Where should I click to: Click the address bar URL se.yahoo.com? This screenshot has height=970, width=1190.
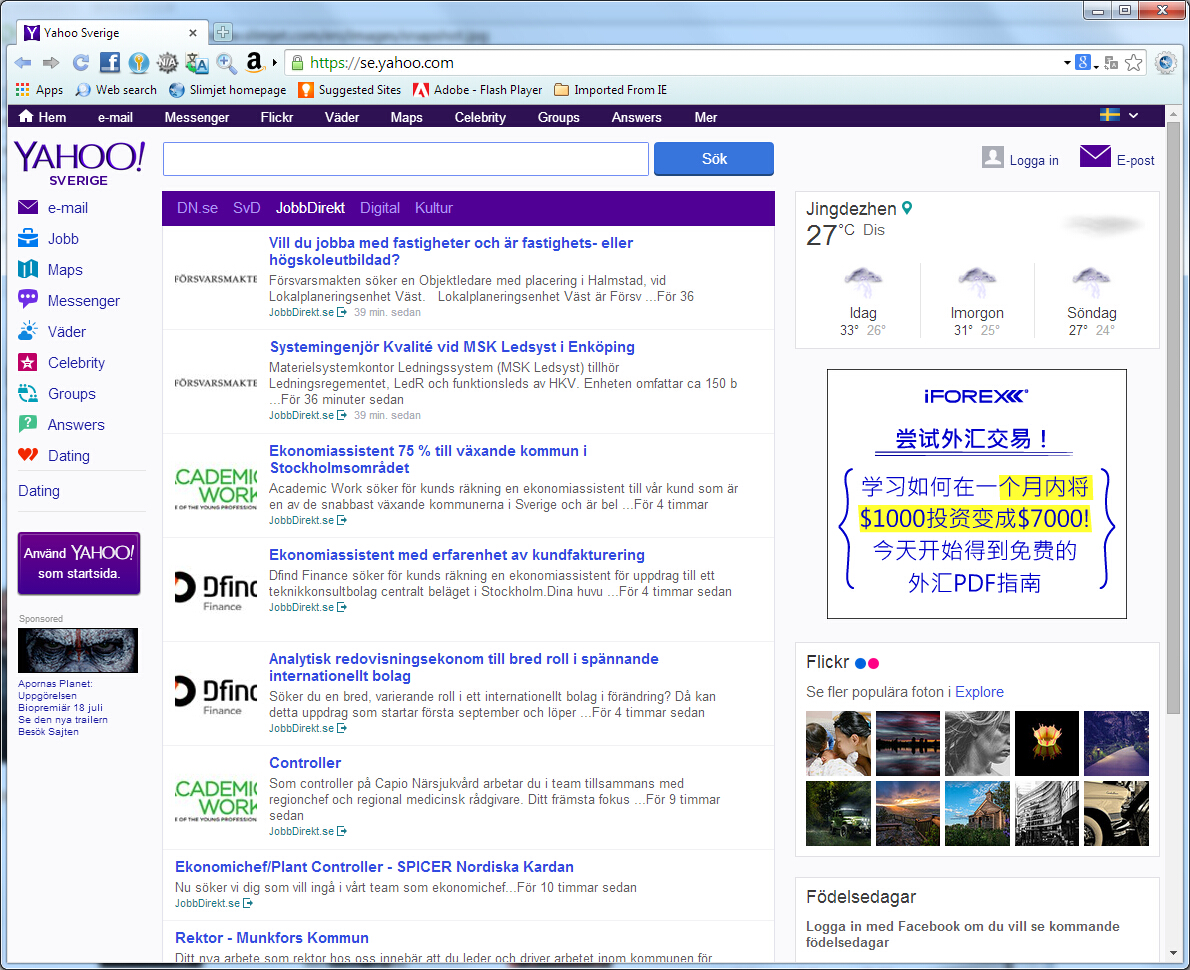click(382, 63)
